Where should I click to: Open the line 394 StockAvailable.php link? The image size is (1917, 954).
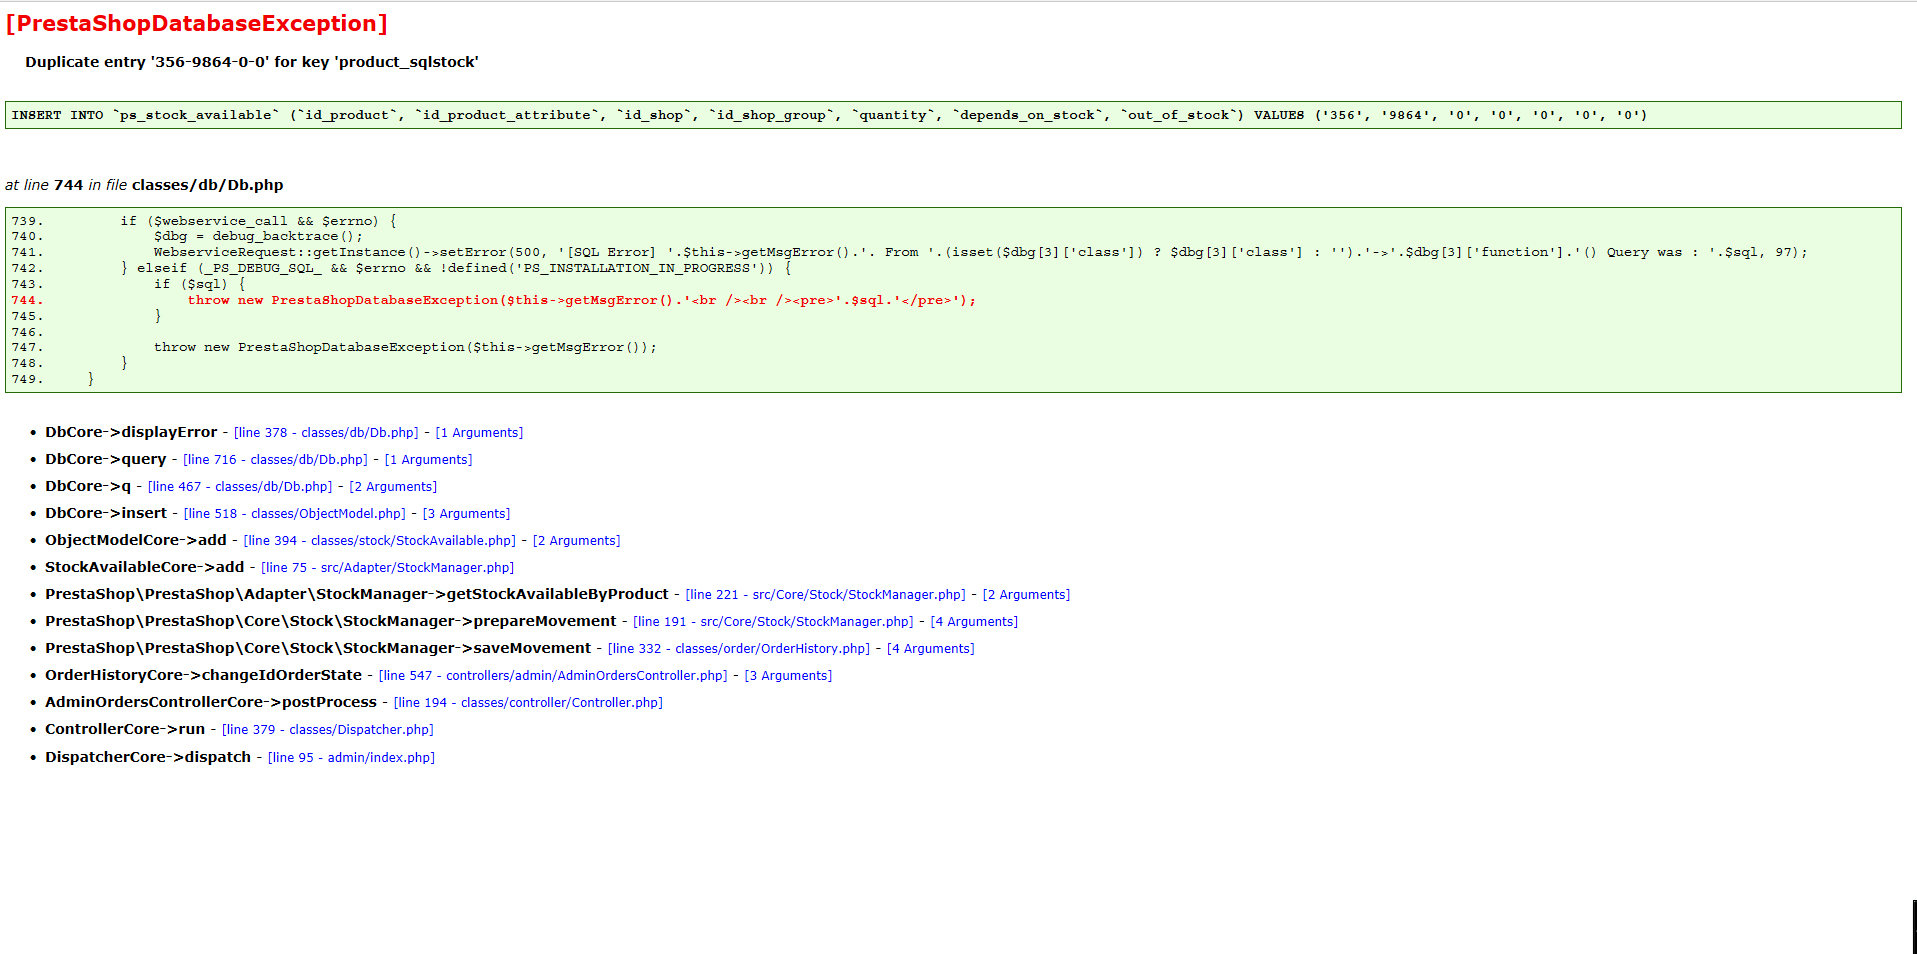[x=380, y=541]
